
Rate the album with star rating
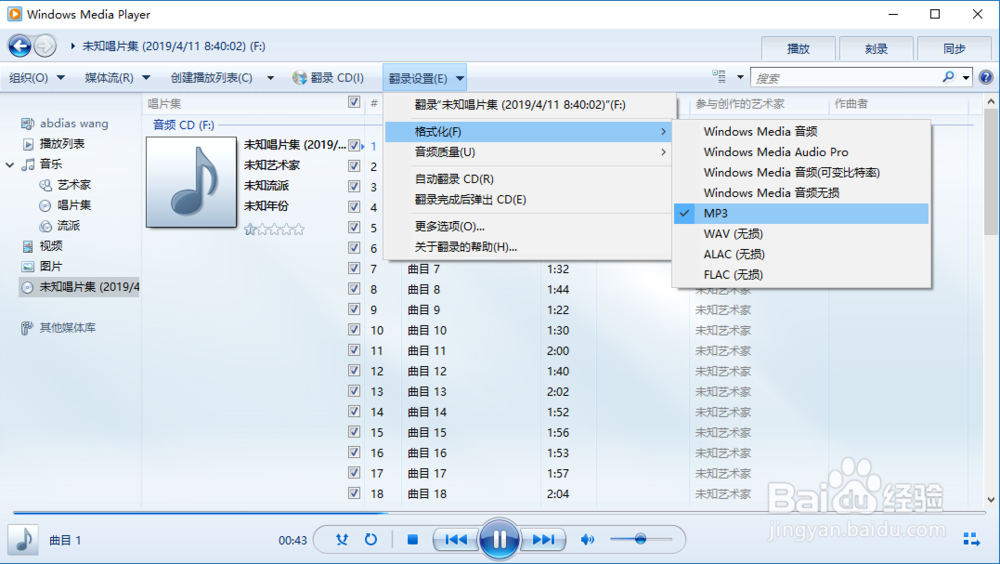[274, 229]
